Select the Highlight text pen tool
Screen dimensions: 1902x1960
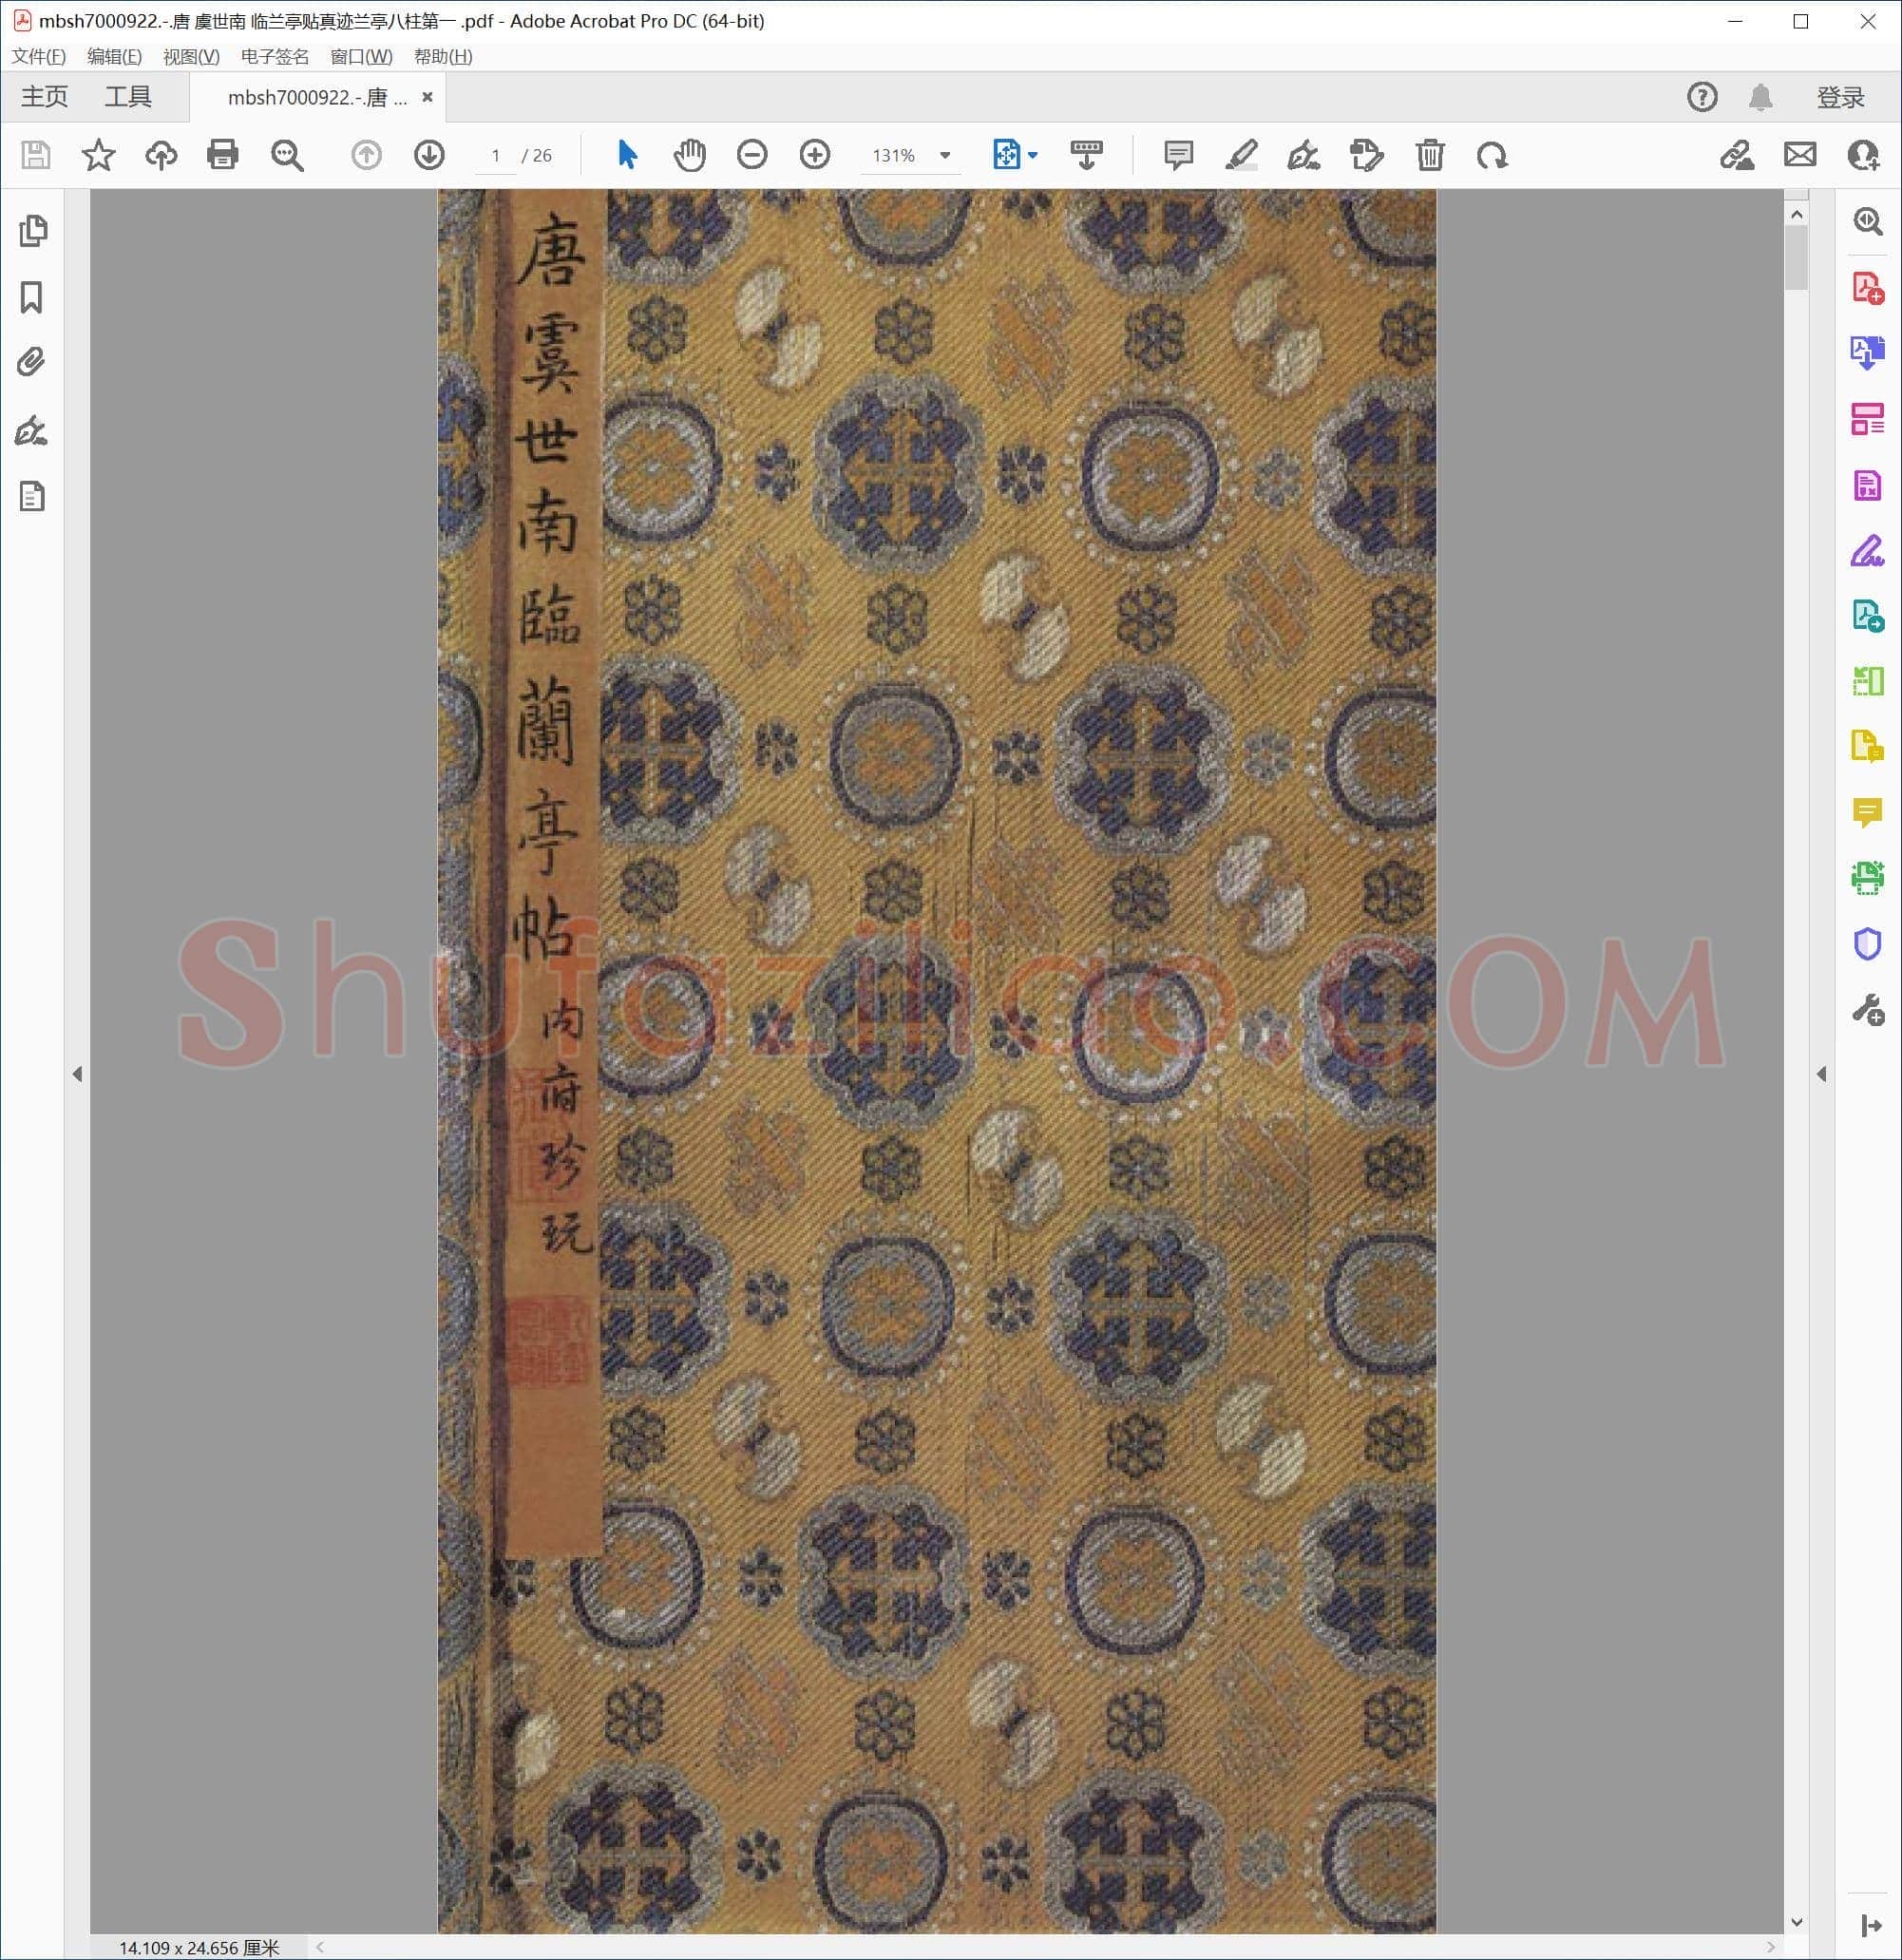pos(1241,155)
